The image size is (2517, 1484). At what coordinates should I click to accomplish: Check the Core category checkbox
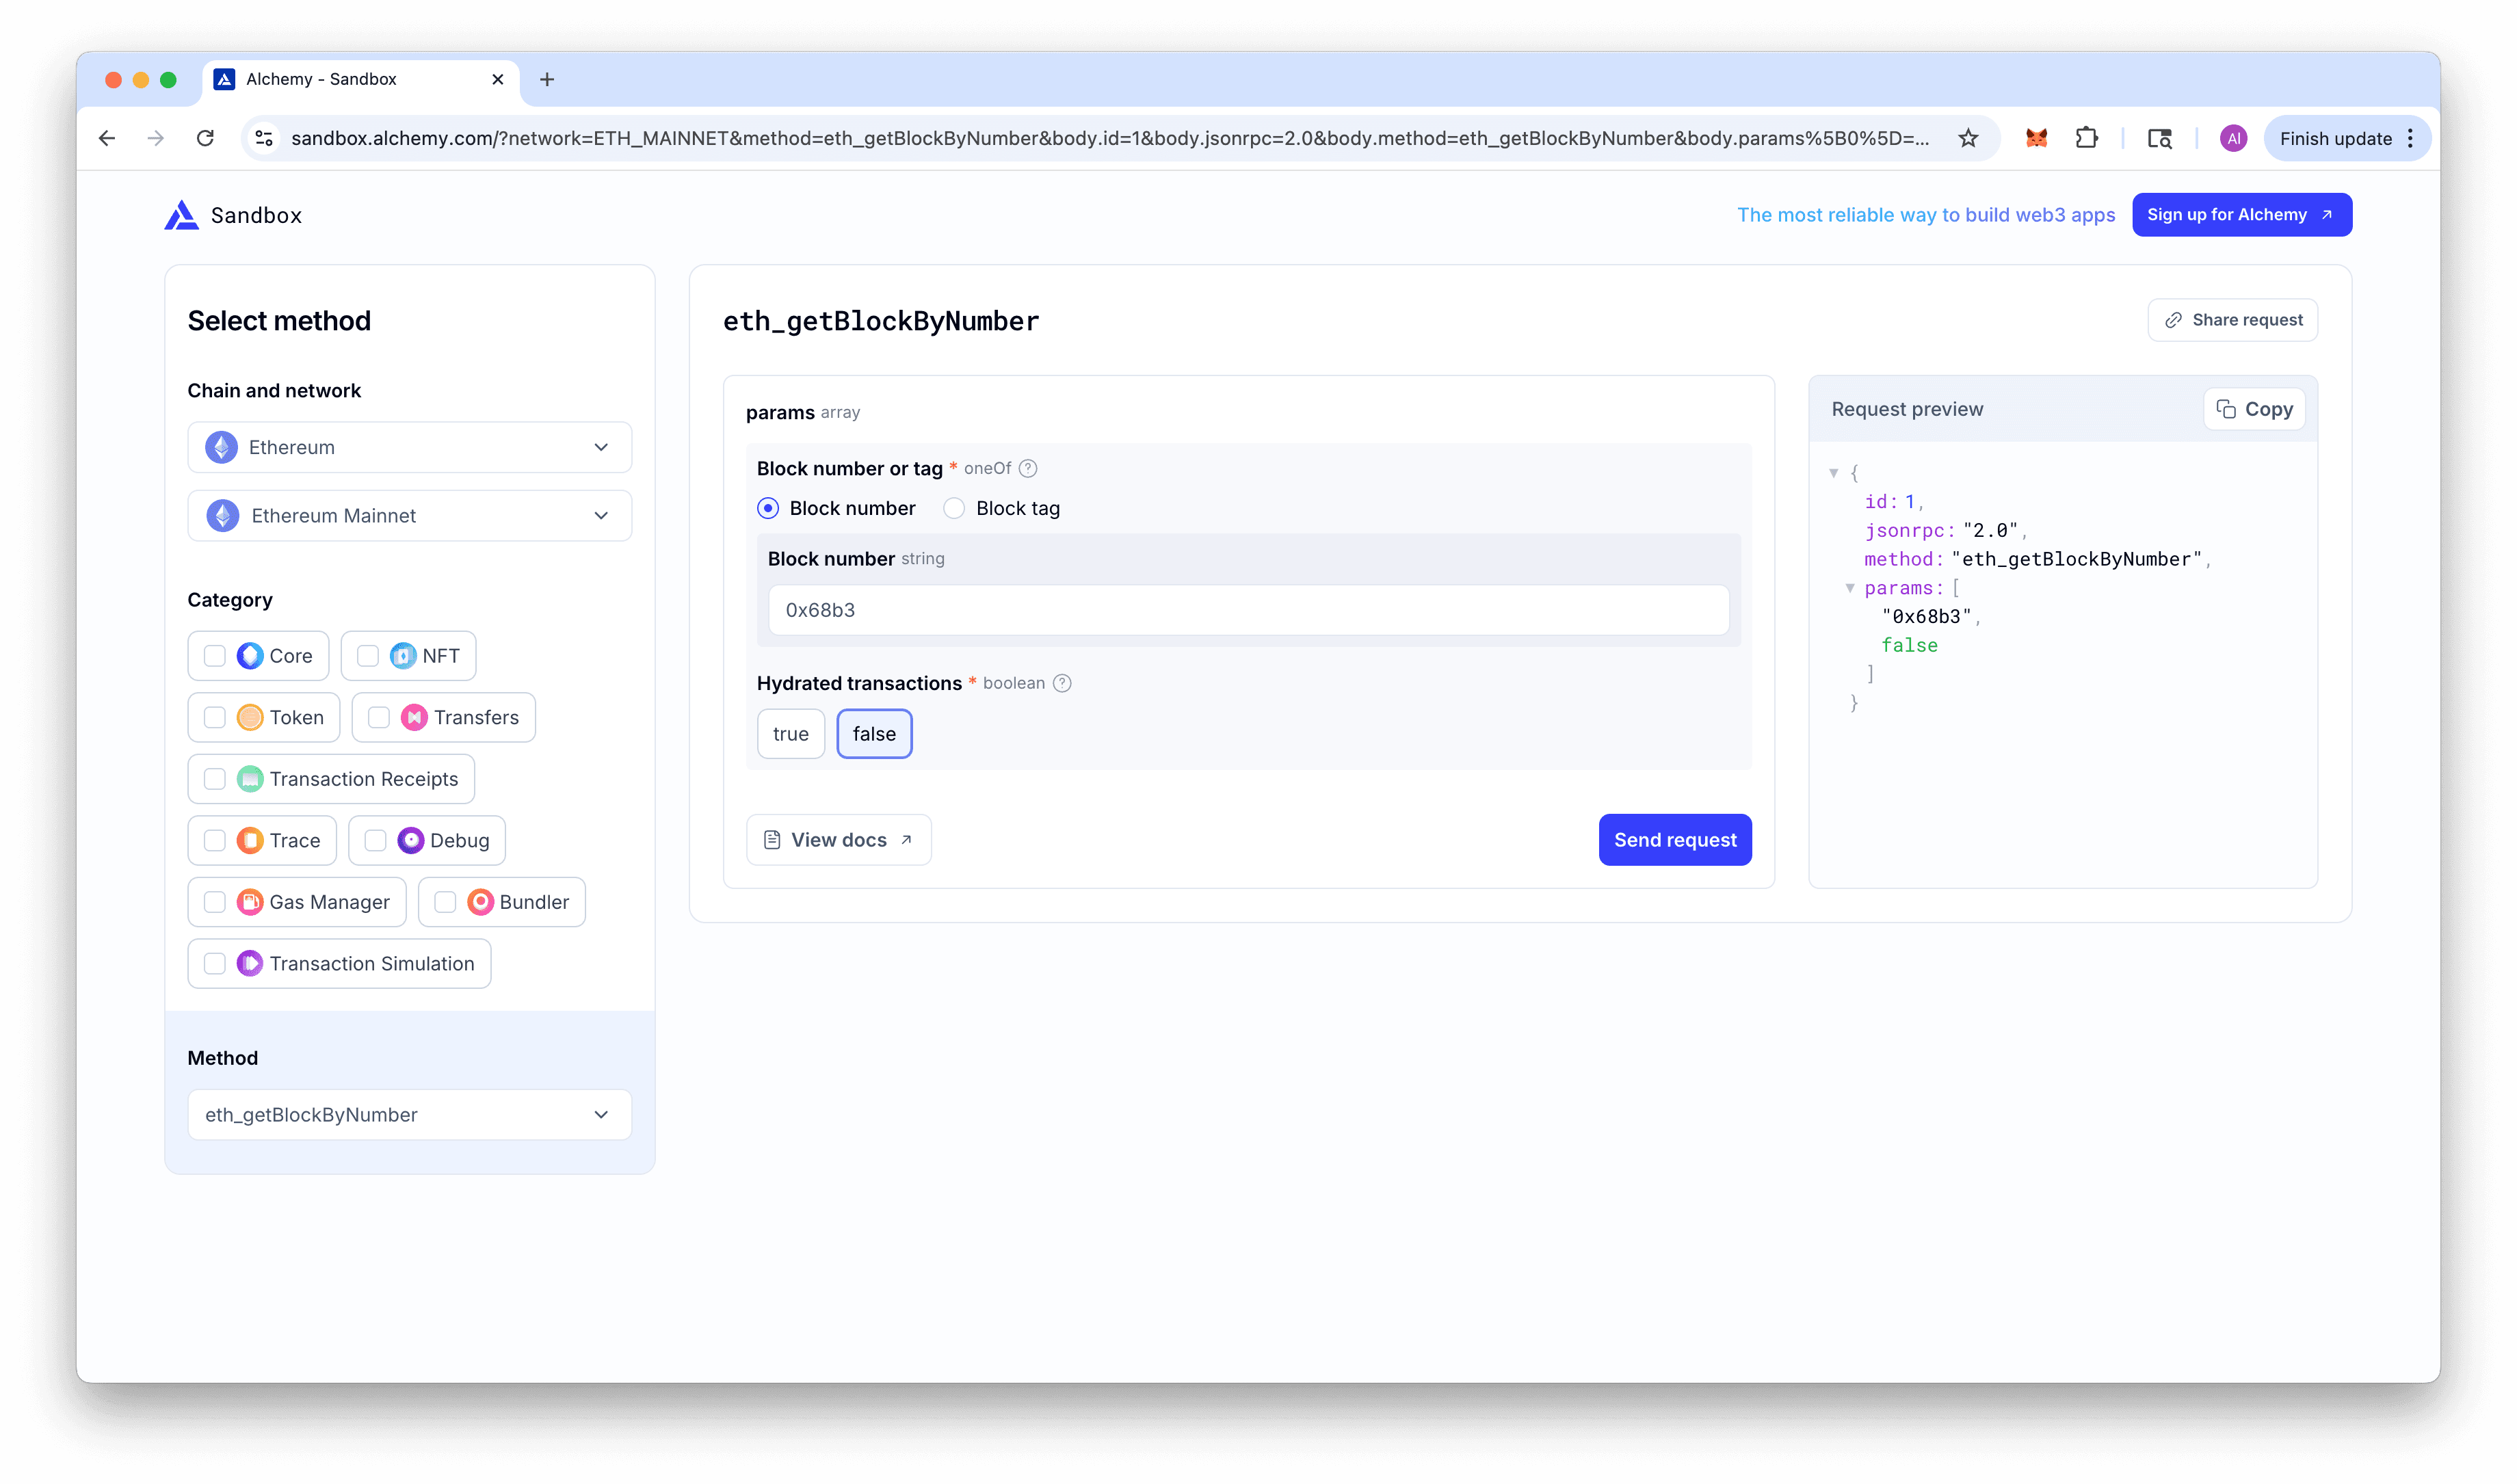[x=215, y=656]
